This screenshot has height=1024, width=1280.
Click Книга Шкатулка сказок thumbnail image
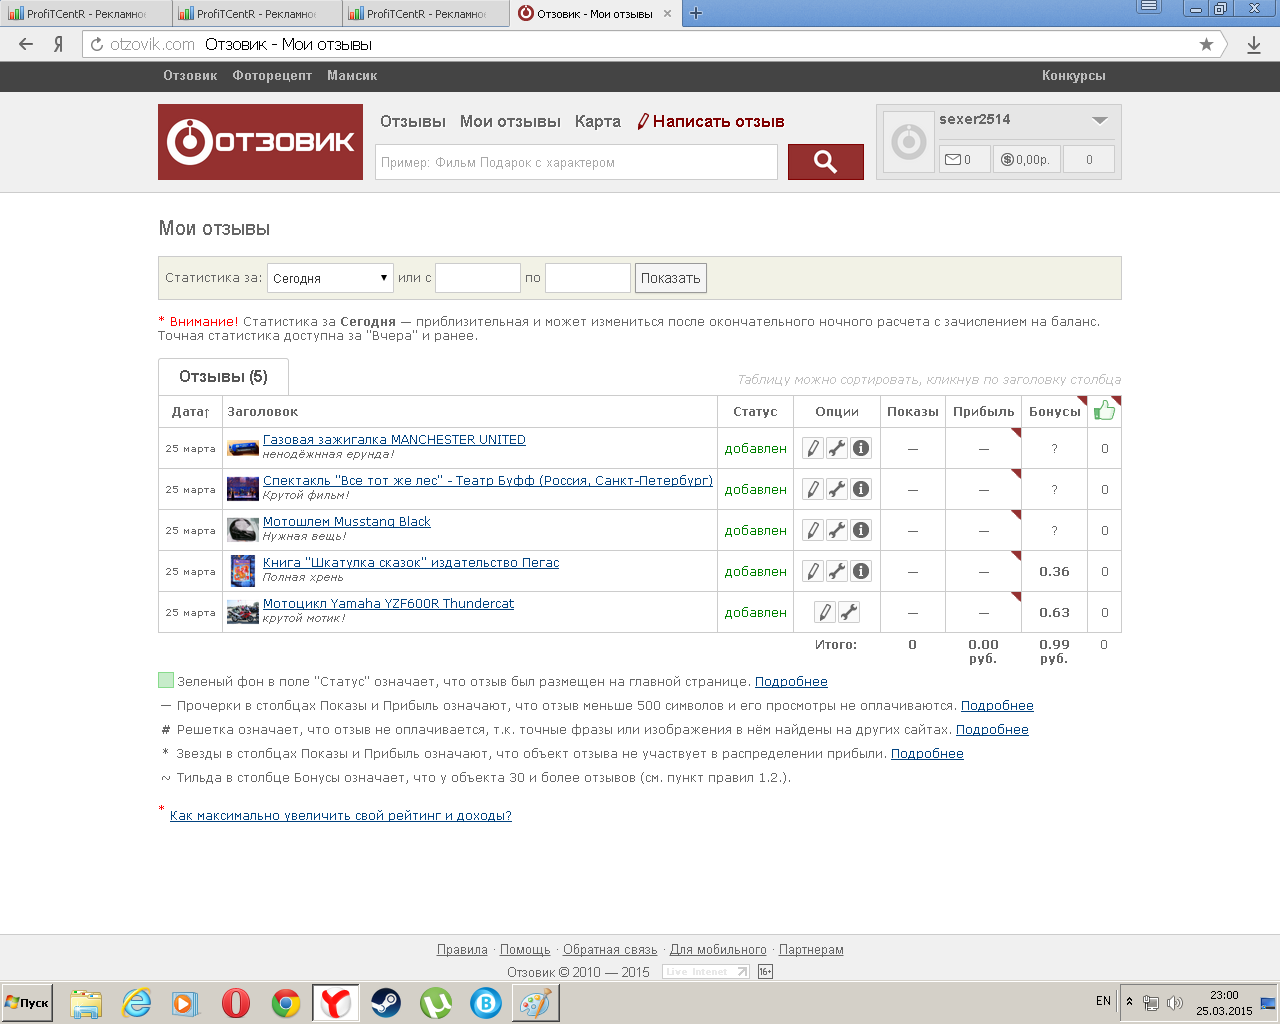[x=243, y=571]
